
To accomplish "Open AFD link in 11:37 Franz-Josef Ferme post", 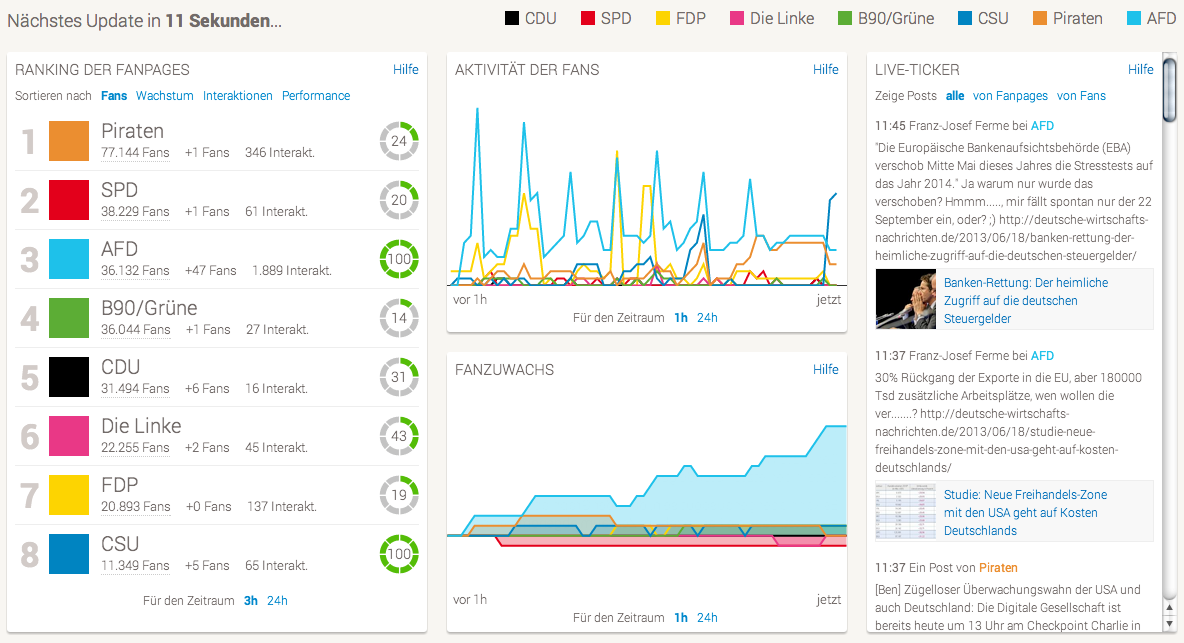I will click(x=1042, y=355).
